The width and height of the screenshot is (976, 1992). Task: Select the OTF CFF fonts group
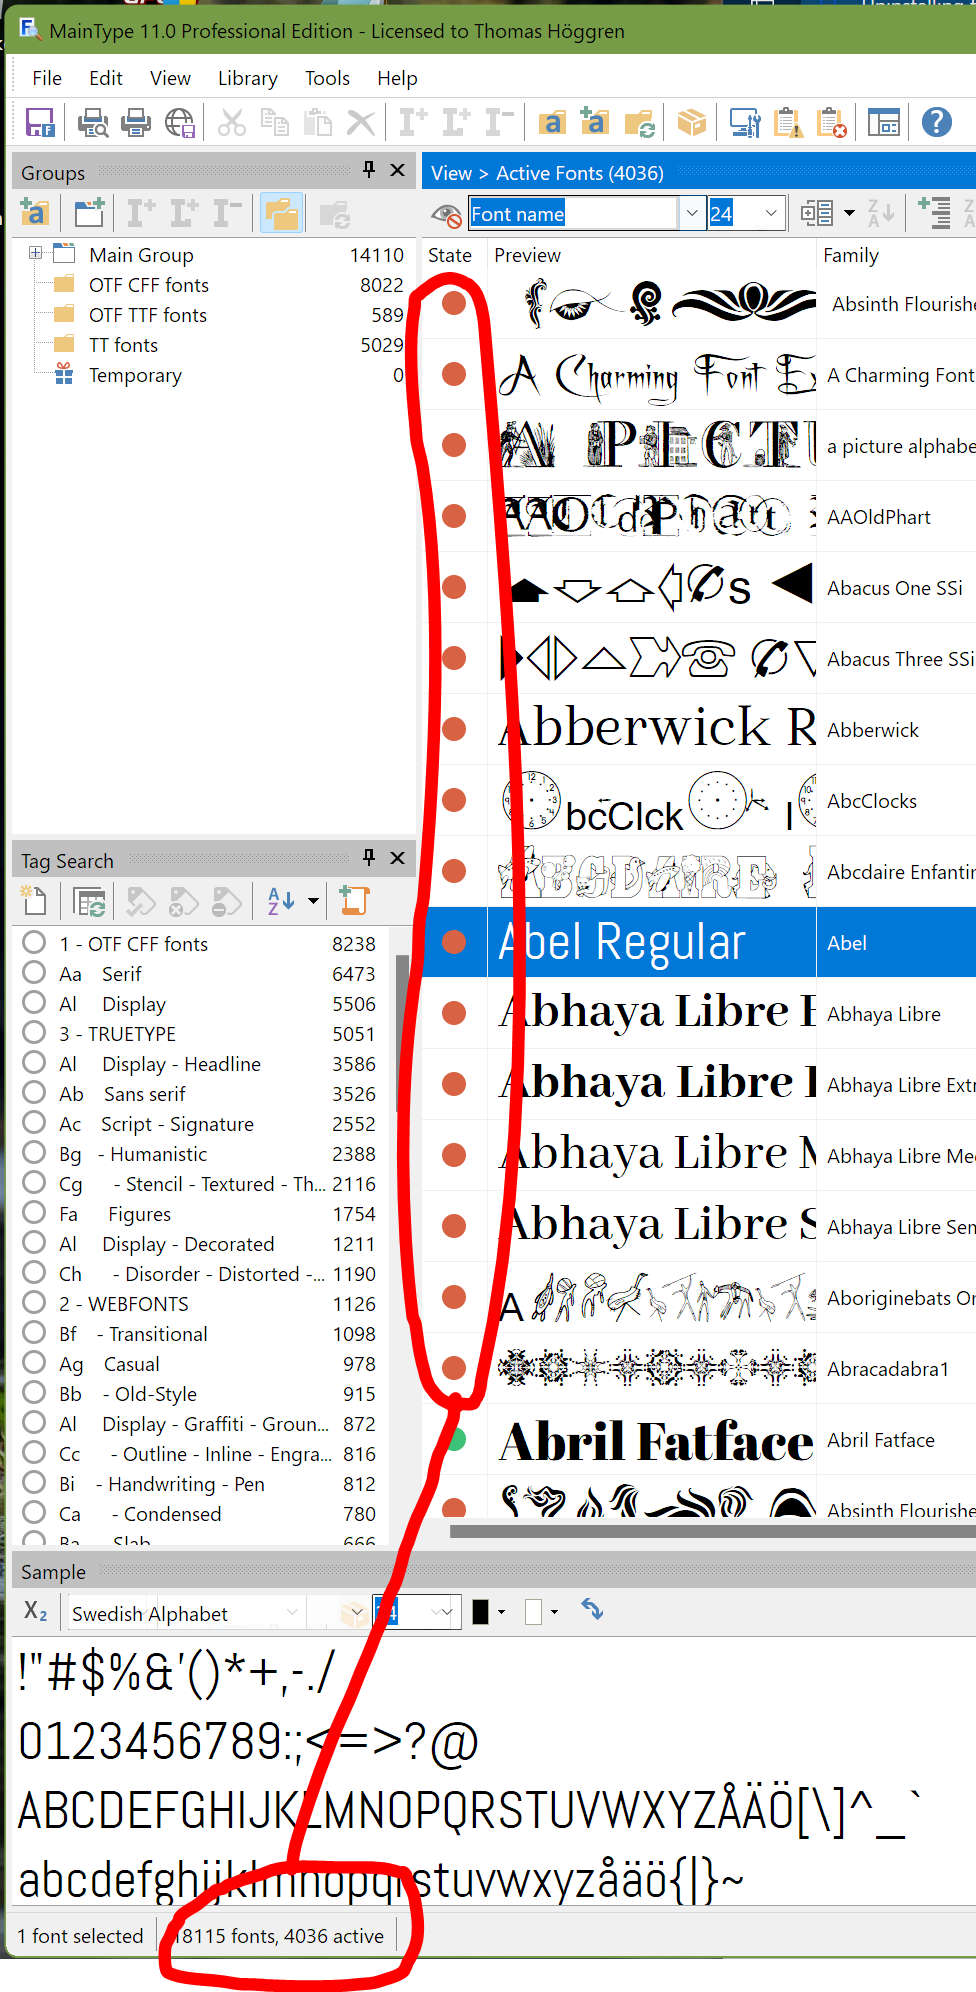[148, 285]
